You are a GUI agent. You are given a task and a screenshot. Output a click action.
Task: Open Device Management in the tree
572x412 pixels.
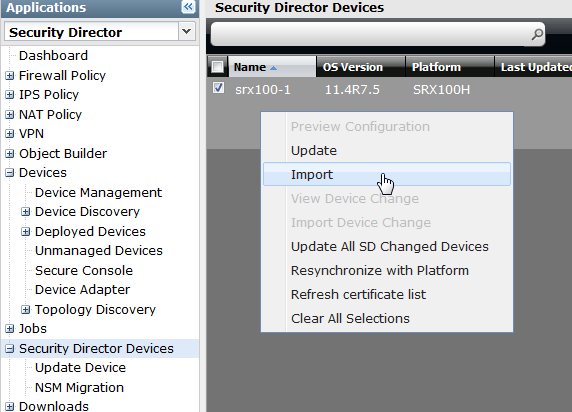click(x=98, y=192)
